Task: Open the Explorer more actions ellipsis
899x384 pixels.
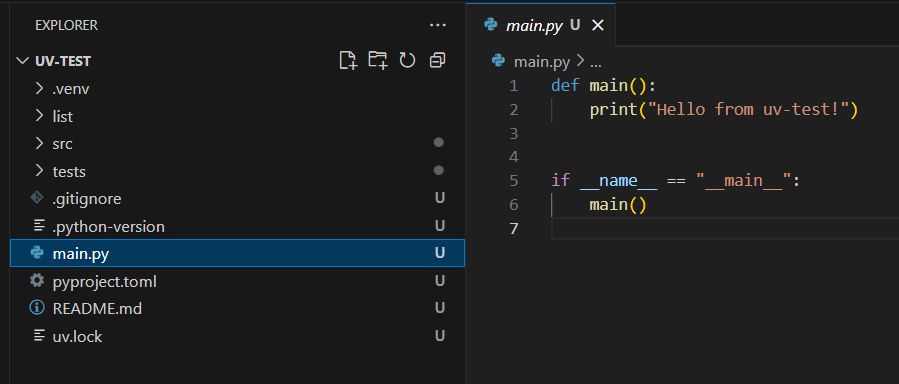Action: [437, 25]
